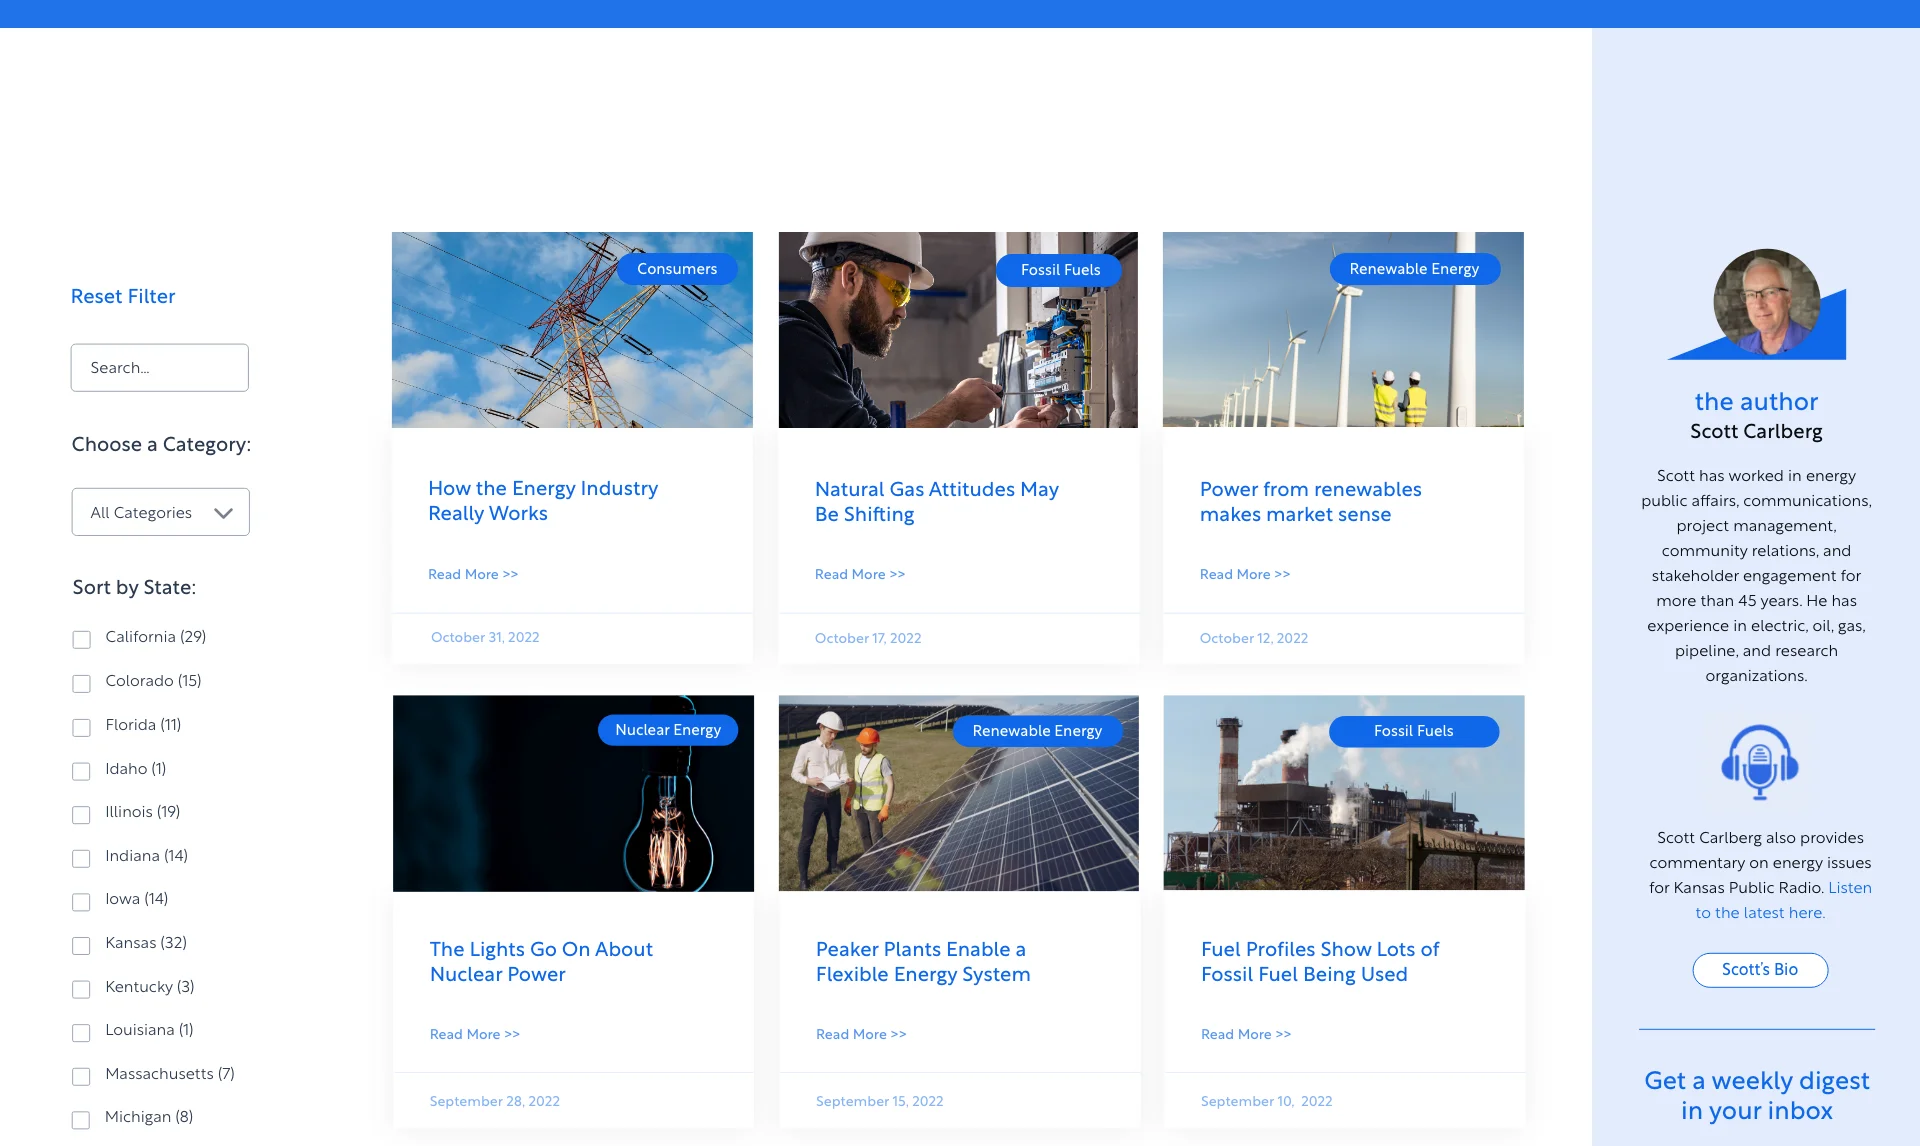This screenshot has width=1920, height=1146.
Task: Click the Consumers category tag
Action: pos(677,269)
